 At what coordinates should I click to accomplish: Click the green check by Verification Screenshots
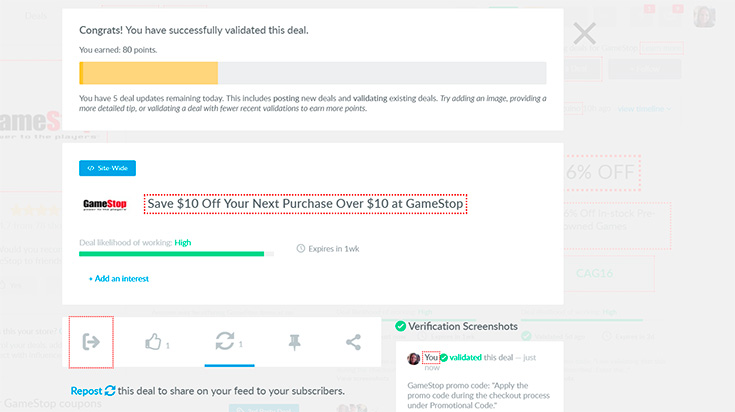(400, 326)
